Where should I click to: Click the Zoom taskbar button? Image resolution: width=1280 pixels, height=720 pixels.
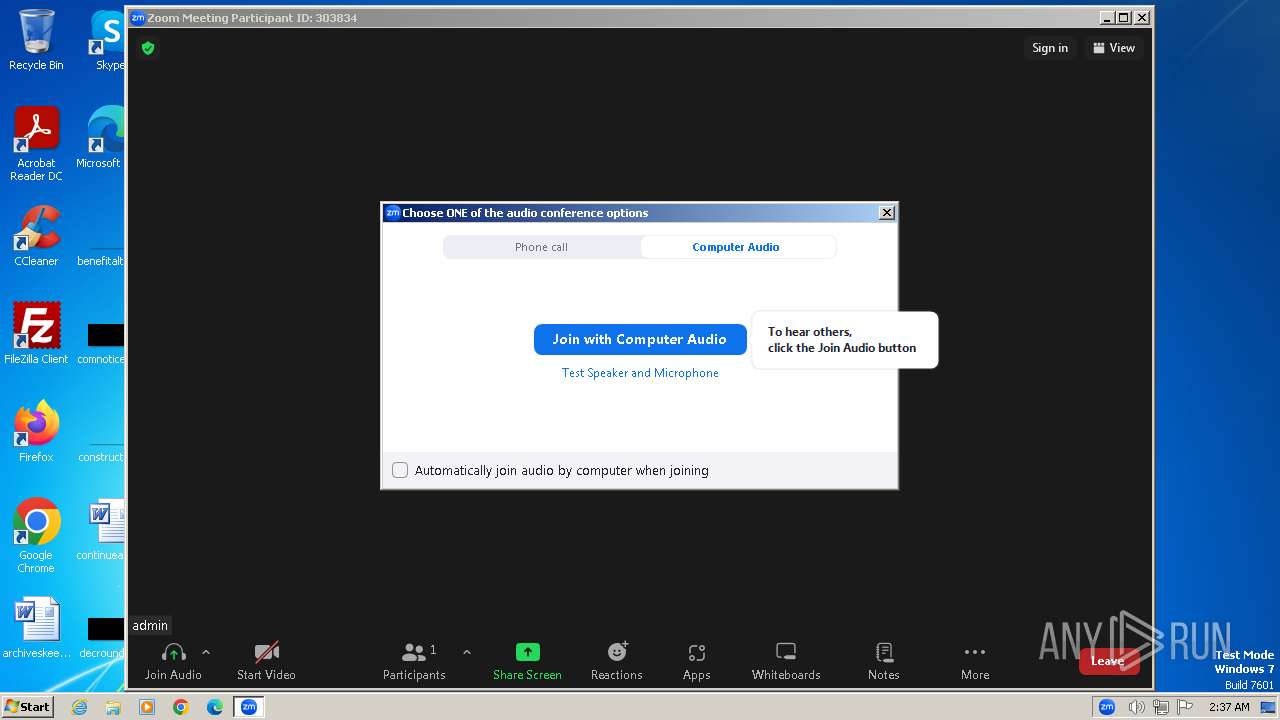tap(249, 707)
